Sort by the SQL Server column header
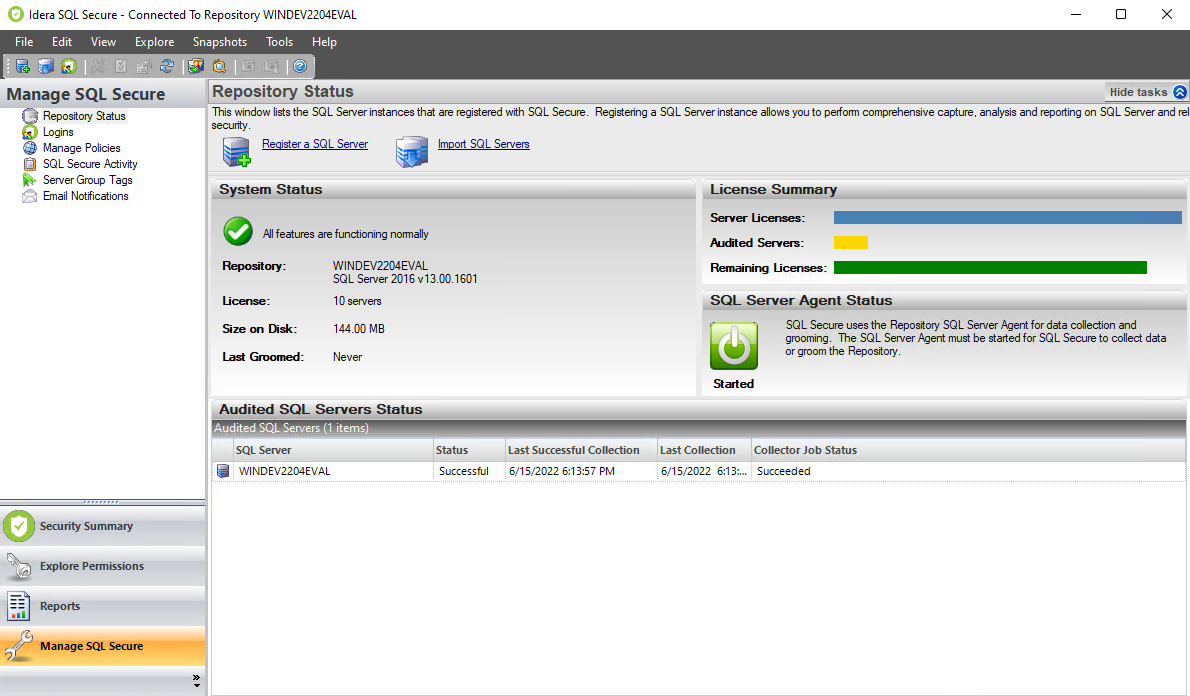Screen dimensions: 1190x696 click(332, 450)
